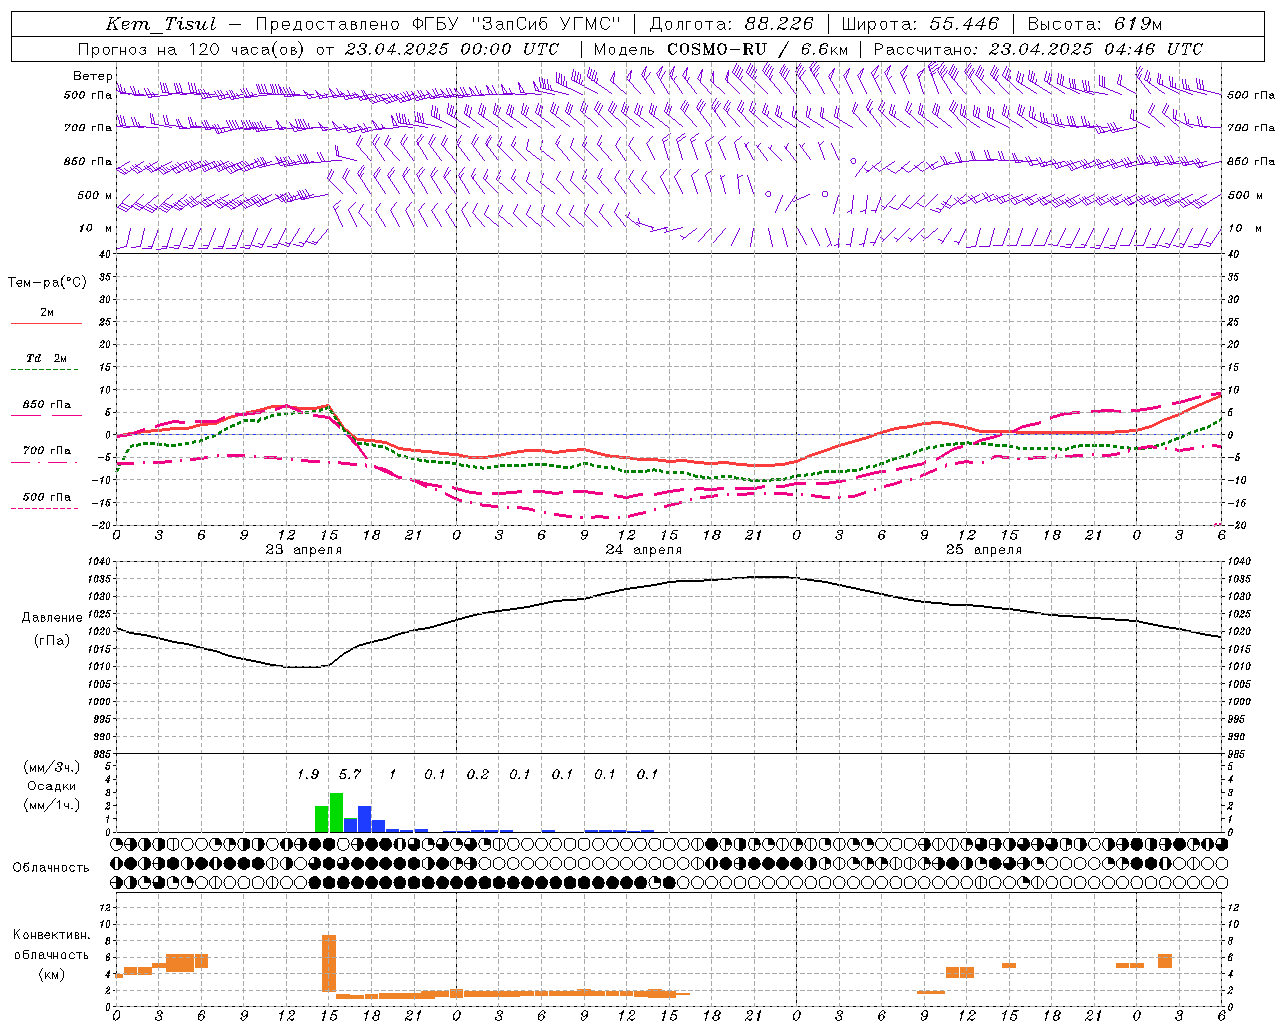Select the model label COSMO-RU / 6.6км
This screenshot has width=1280, height=1024.
tap(758, 49)
